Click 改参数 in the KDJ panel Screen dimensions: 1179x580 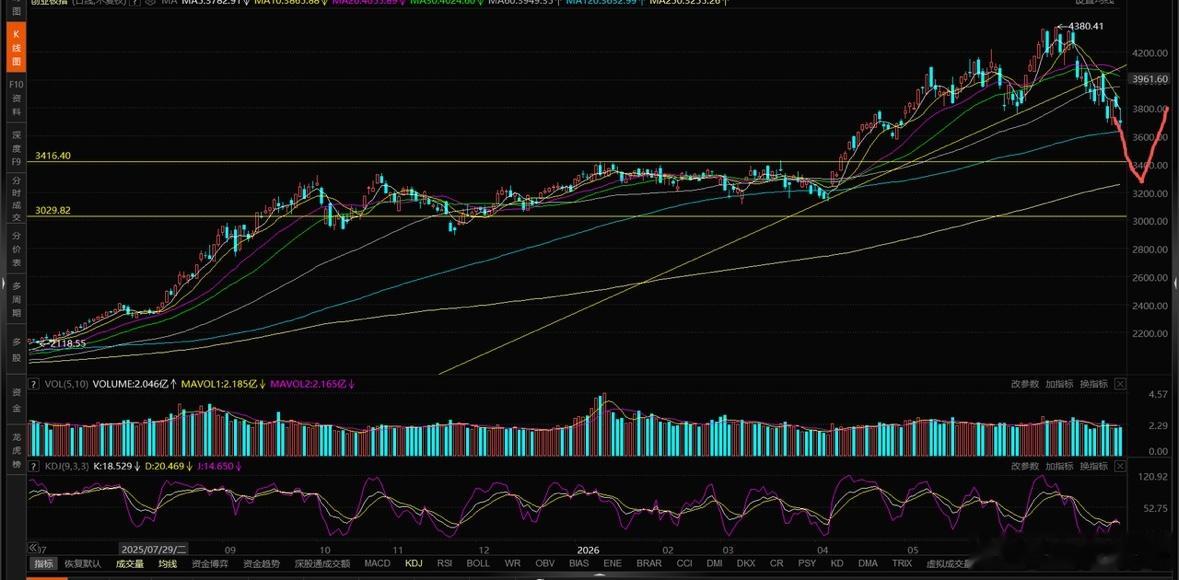coord(1024,466)
